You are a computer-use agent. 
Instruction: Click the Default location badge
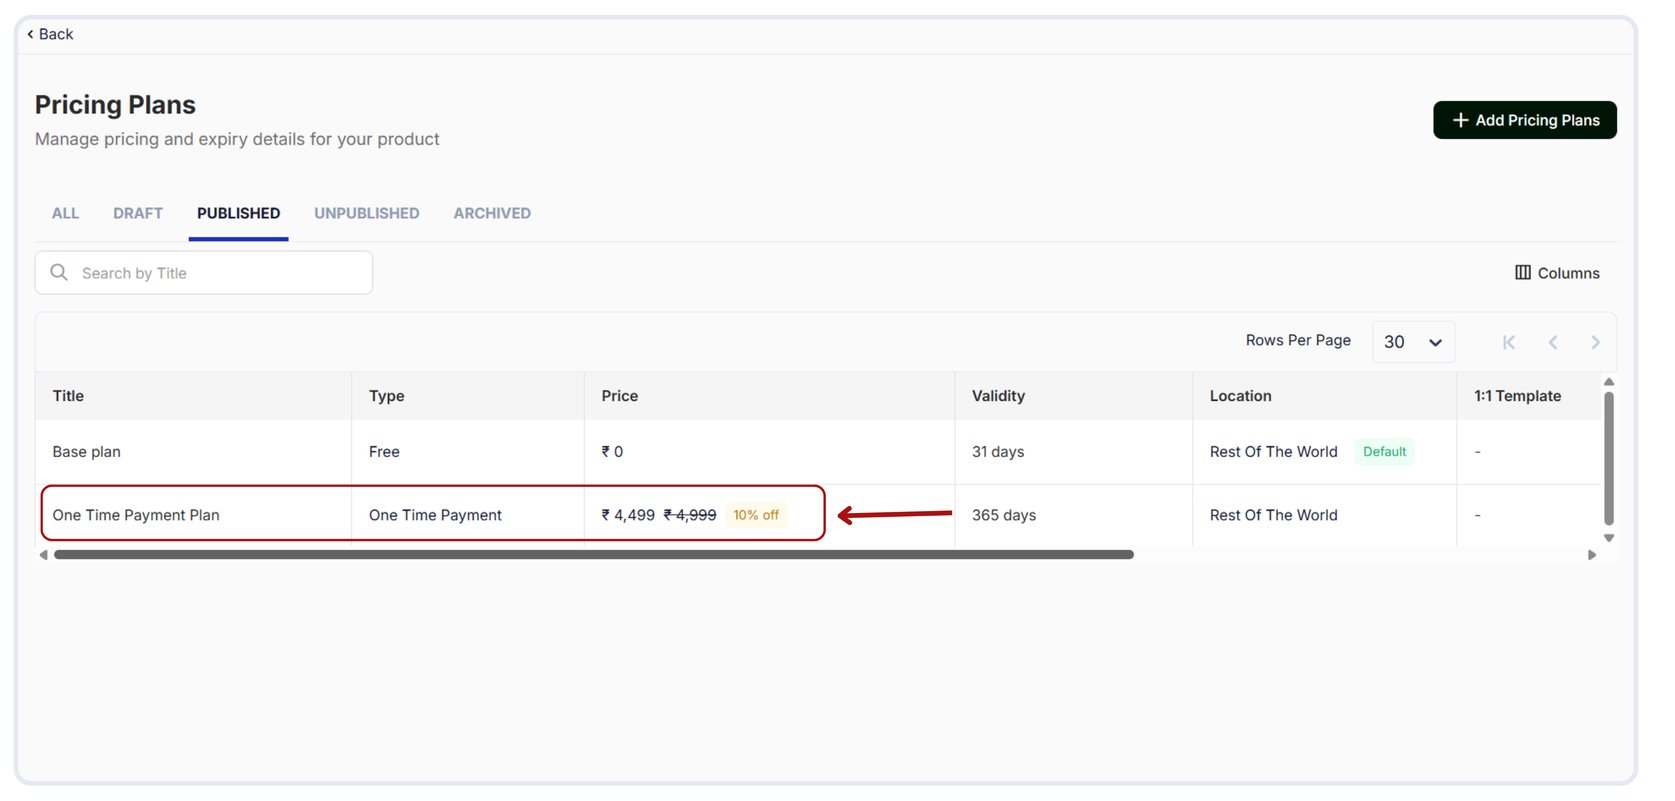(1384, 452)
